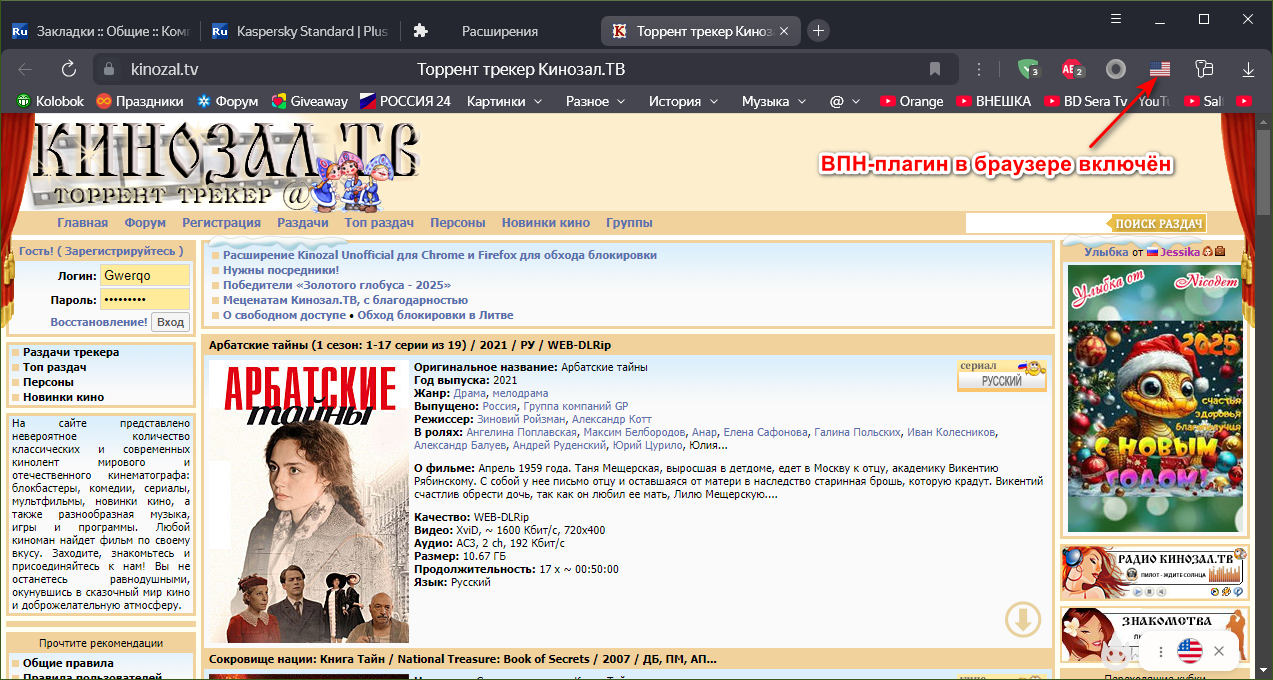Open the РОССИЯ 24 bookmark
1273x680 pixels.
click(405, 101)
